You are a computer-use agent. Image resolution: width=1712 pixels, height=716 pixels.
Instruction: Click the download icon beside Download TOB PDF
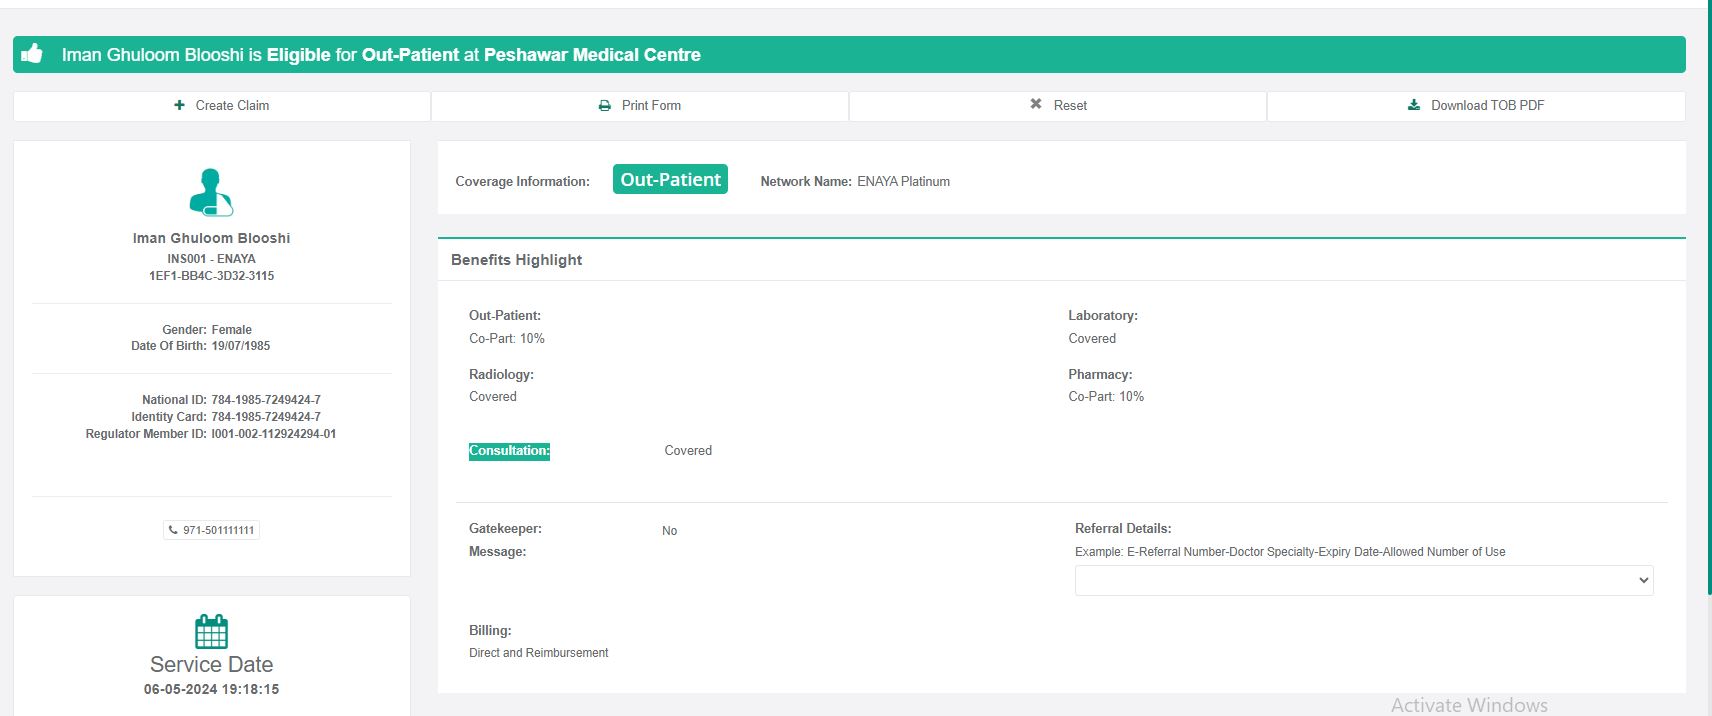click(1414, 105)
